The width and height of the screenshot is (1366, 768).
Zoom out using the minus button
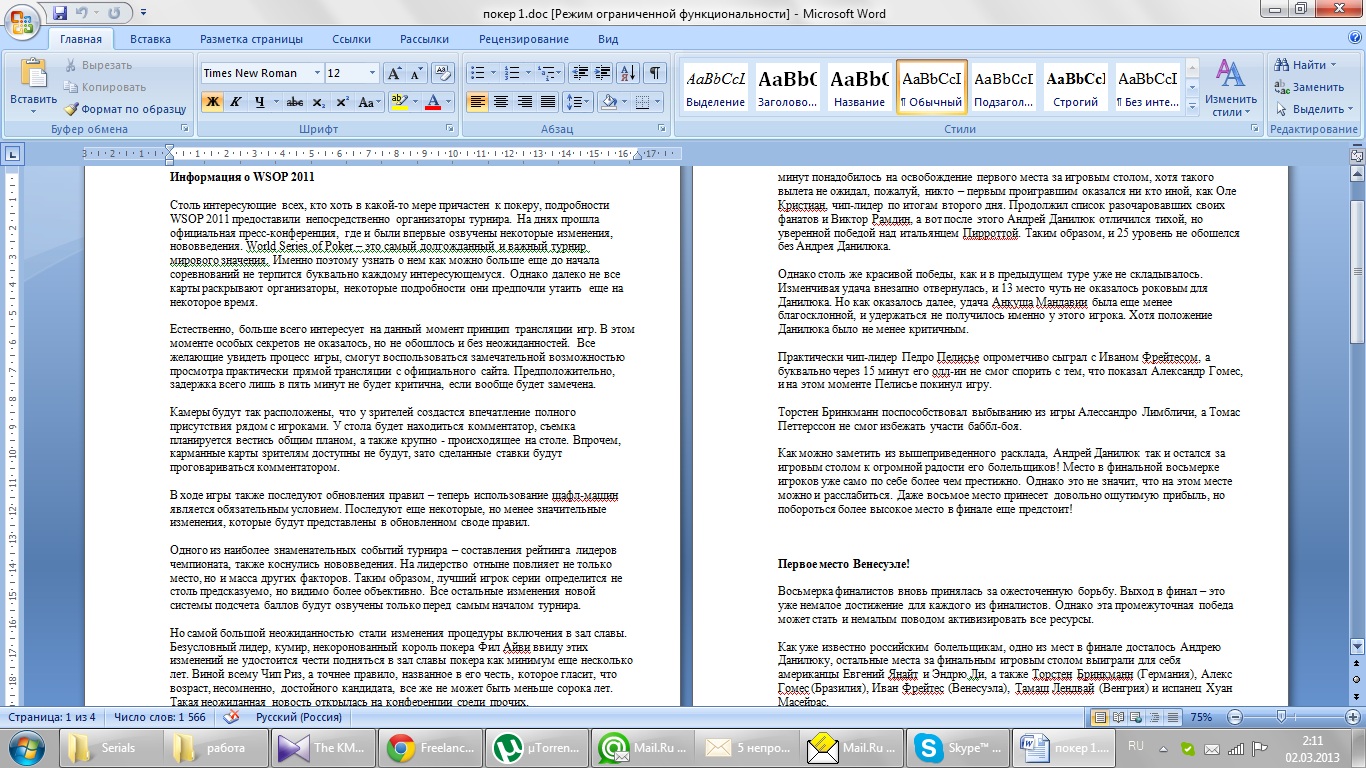click(x=1234, y=717)
